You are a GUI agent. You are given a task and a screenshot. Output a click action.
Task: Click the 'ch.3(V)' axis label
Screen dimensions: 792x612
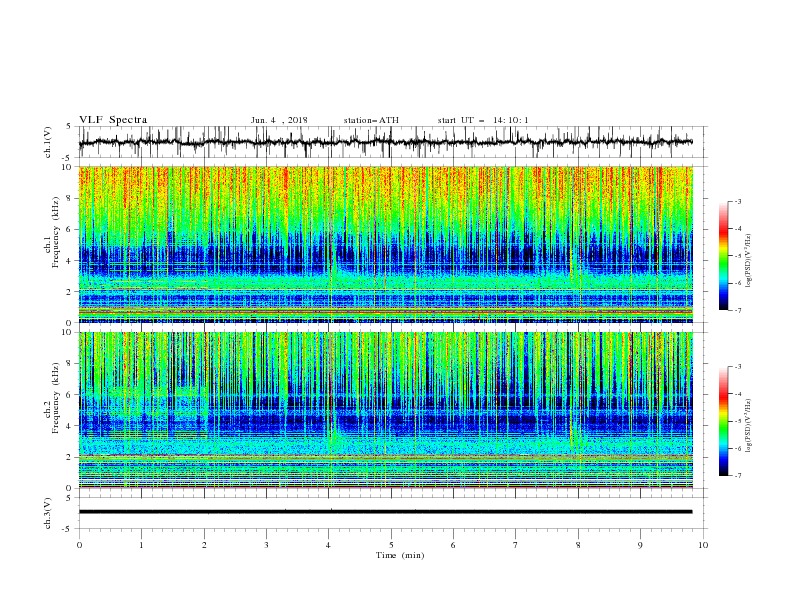48,514
